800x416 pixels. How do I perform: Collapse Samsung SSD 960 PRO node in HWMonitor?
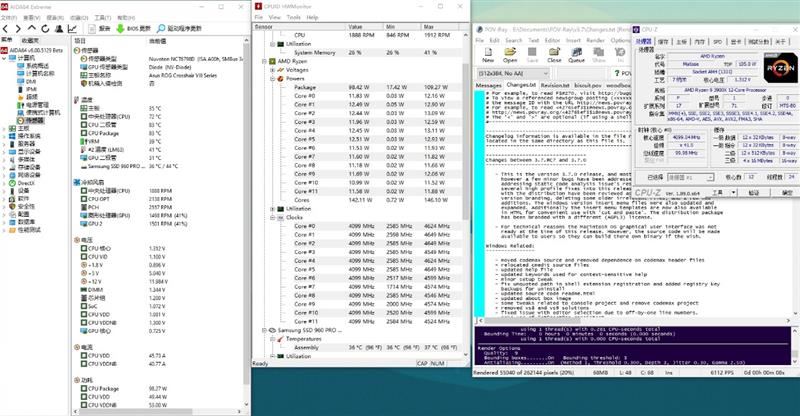(x=264, y=330)
